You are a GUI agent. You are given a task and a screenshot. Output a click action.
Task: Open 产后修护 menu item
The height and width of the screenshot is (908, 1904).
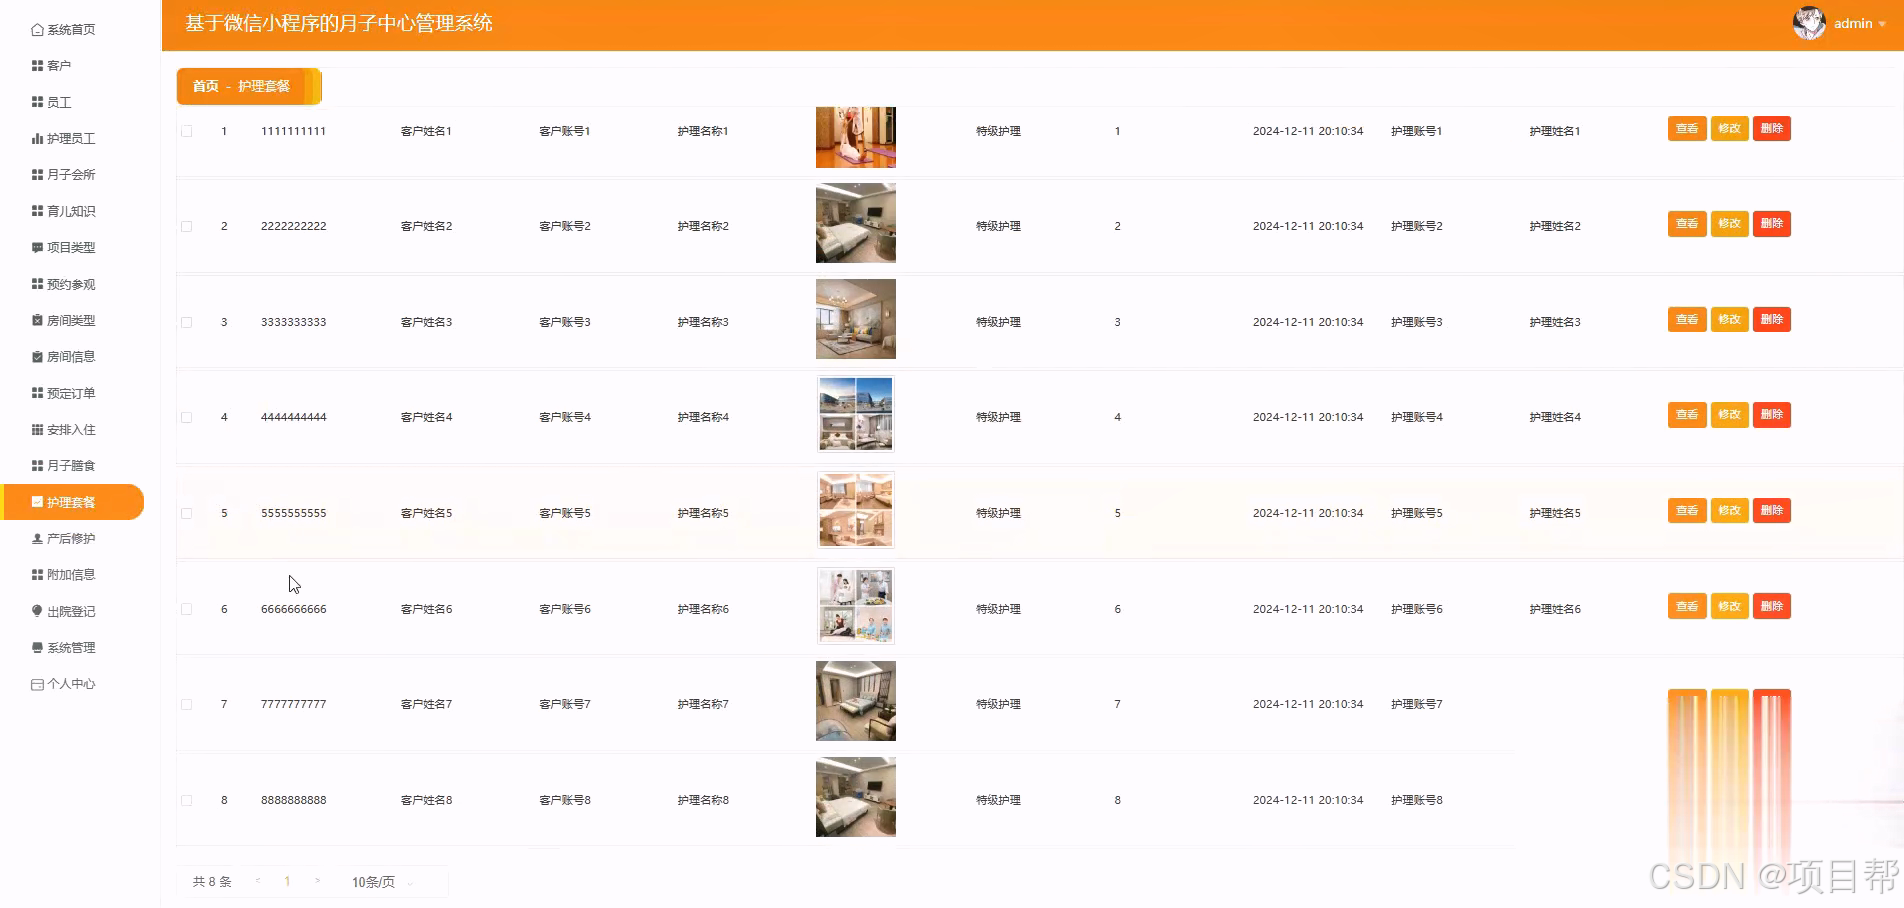point(71,539)
